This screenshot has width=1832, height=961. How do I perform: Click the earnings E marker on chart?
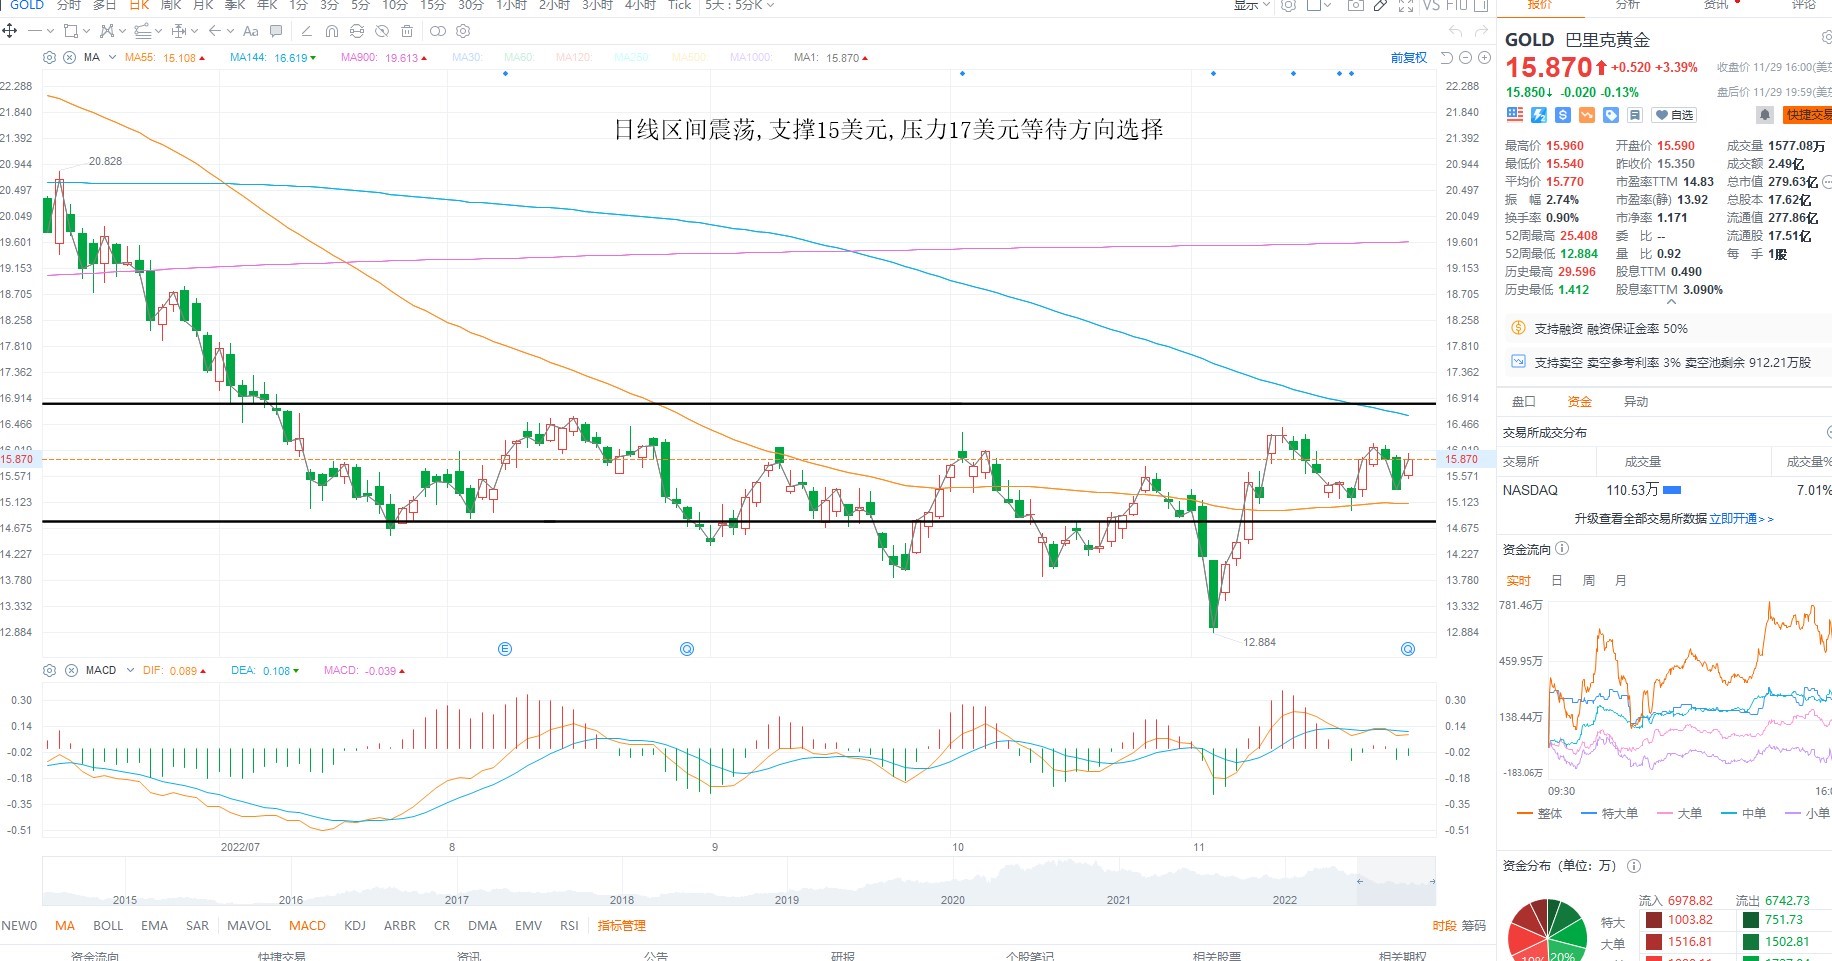pos(505,649)
